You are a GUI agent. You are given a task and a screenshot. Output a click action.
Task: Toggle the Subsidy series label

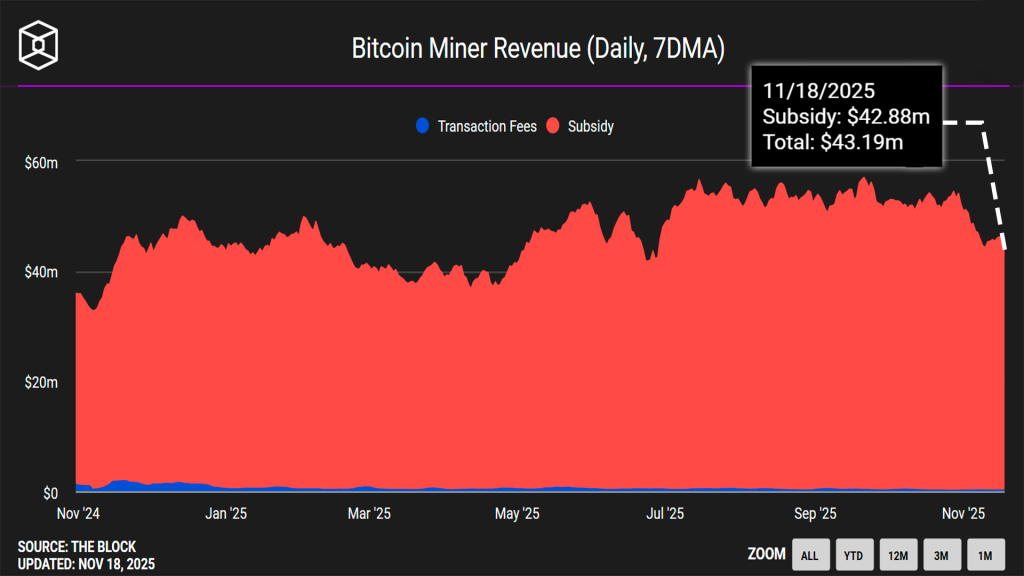coord(590,127)
